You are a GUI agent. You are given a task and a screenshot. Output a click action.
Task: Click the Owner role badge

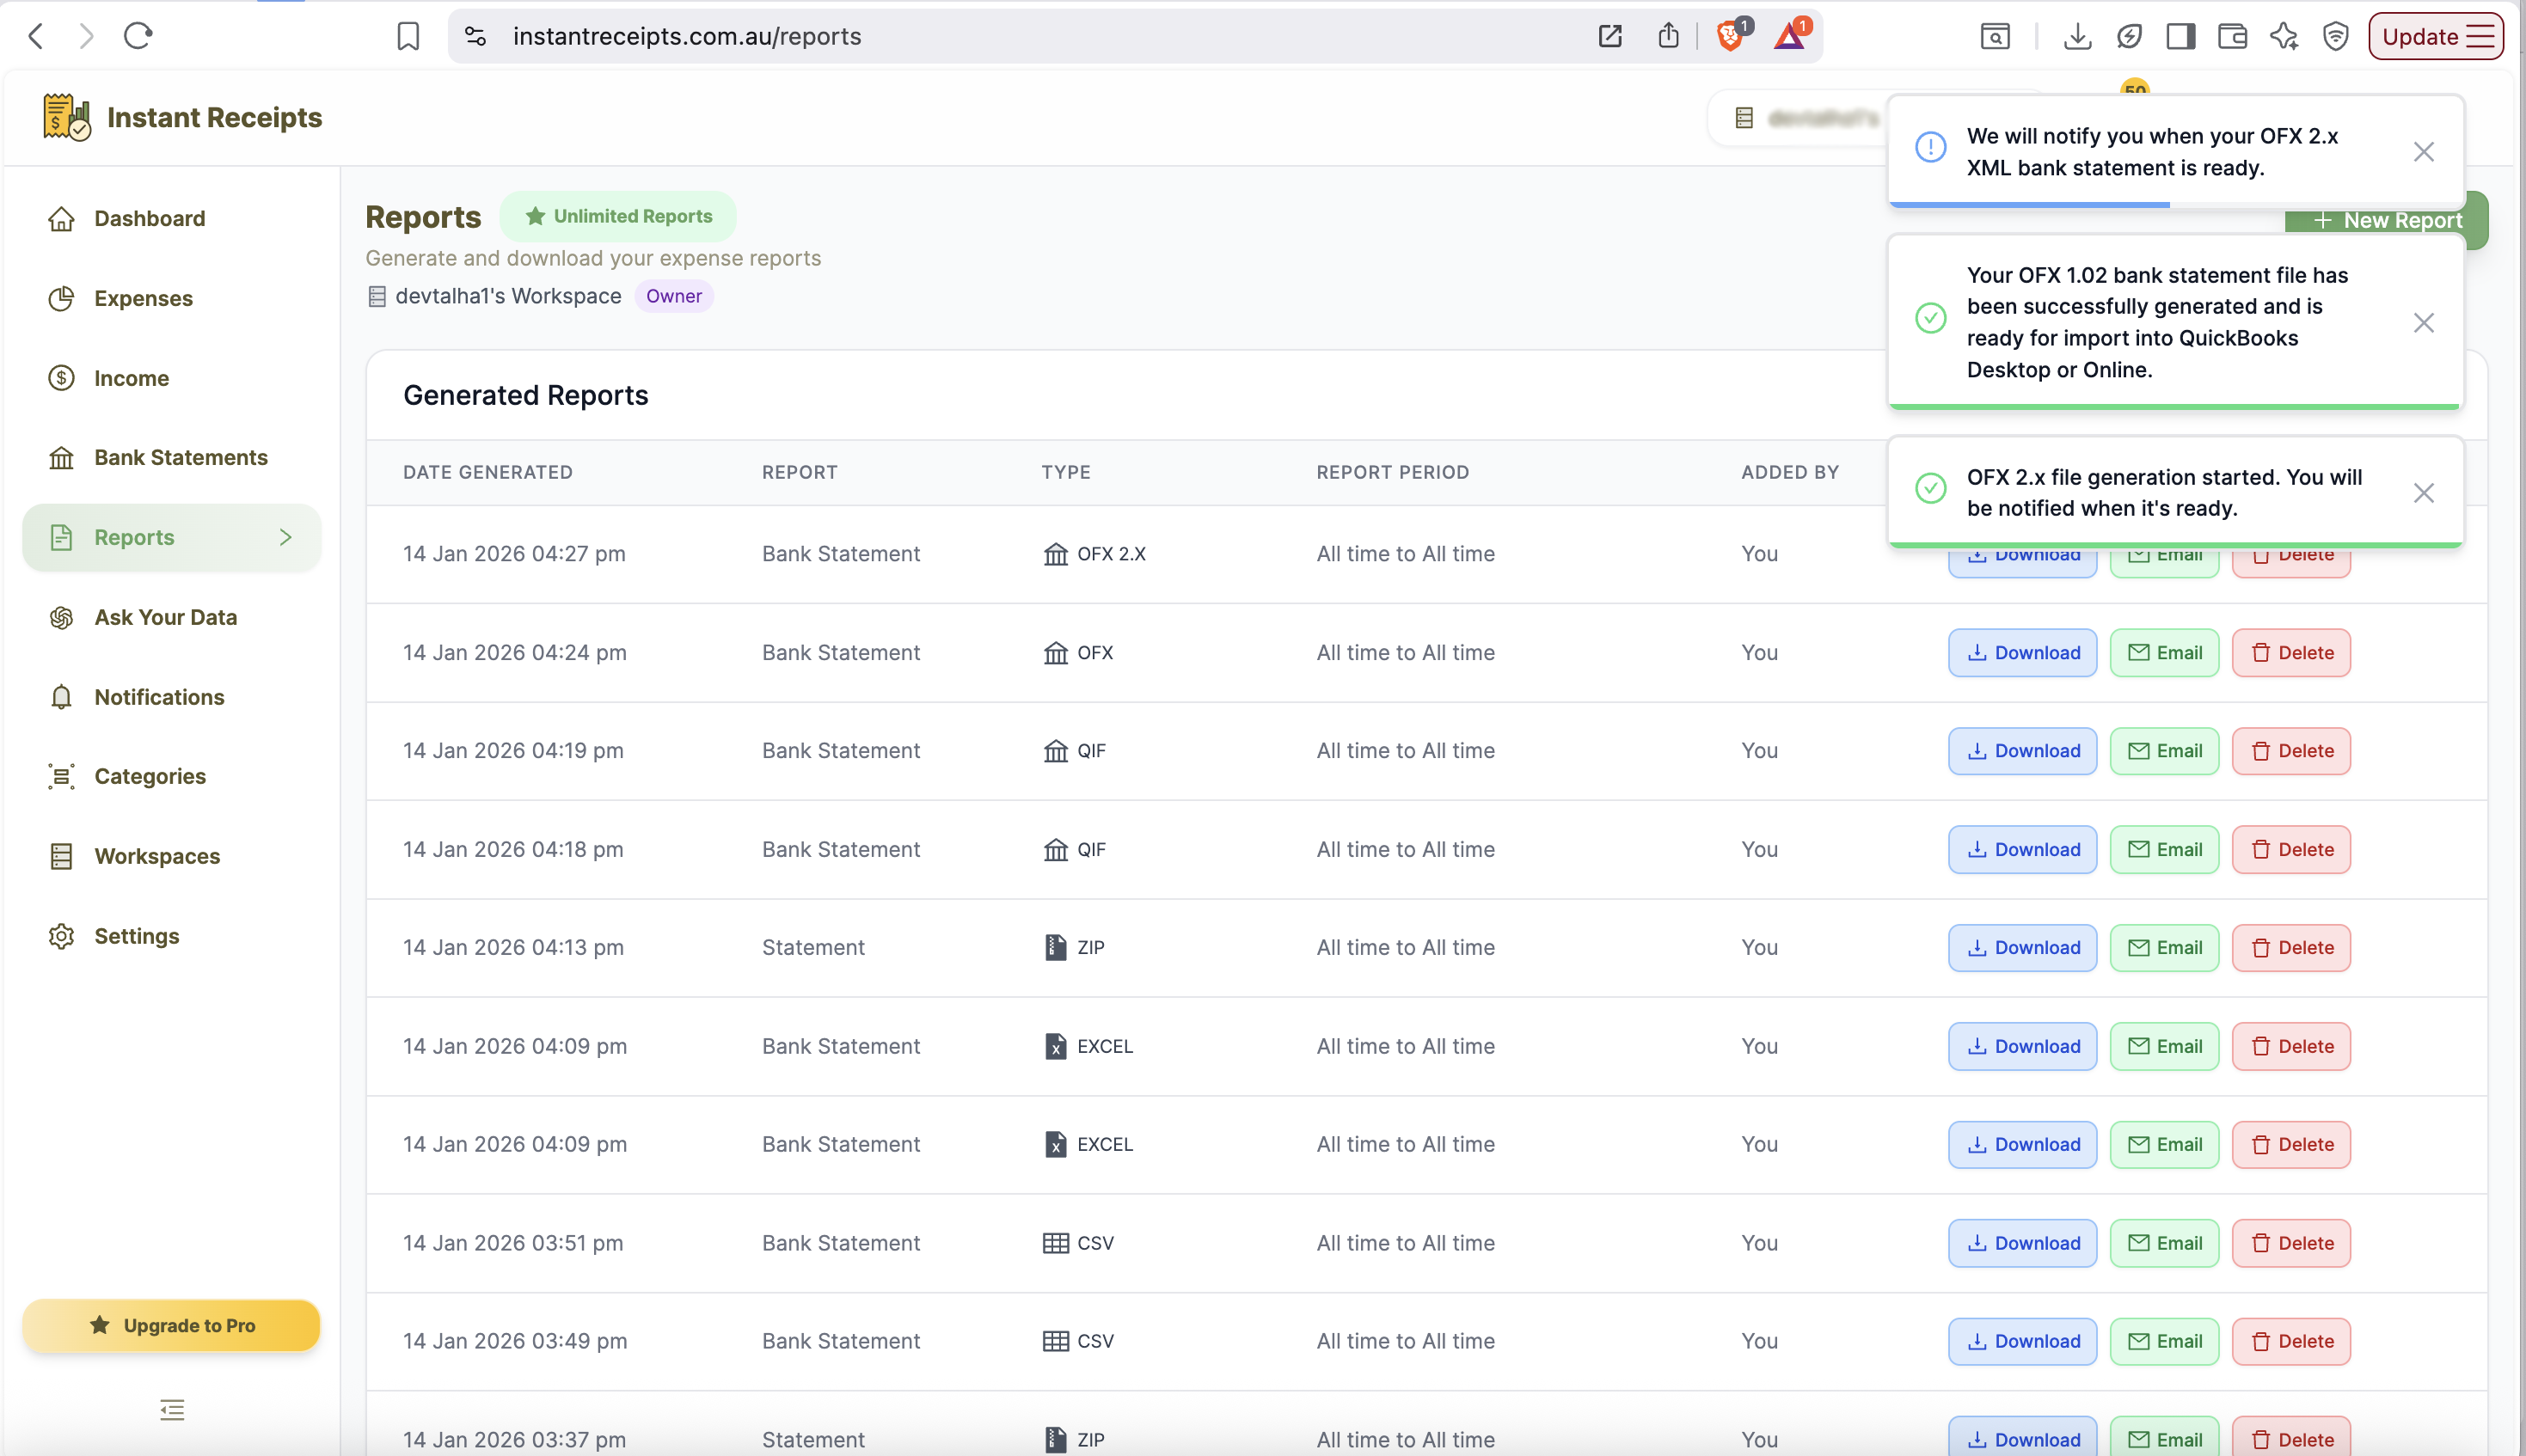674,296
